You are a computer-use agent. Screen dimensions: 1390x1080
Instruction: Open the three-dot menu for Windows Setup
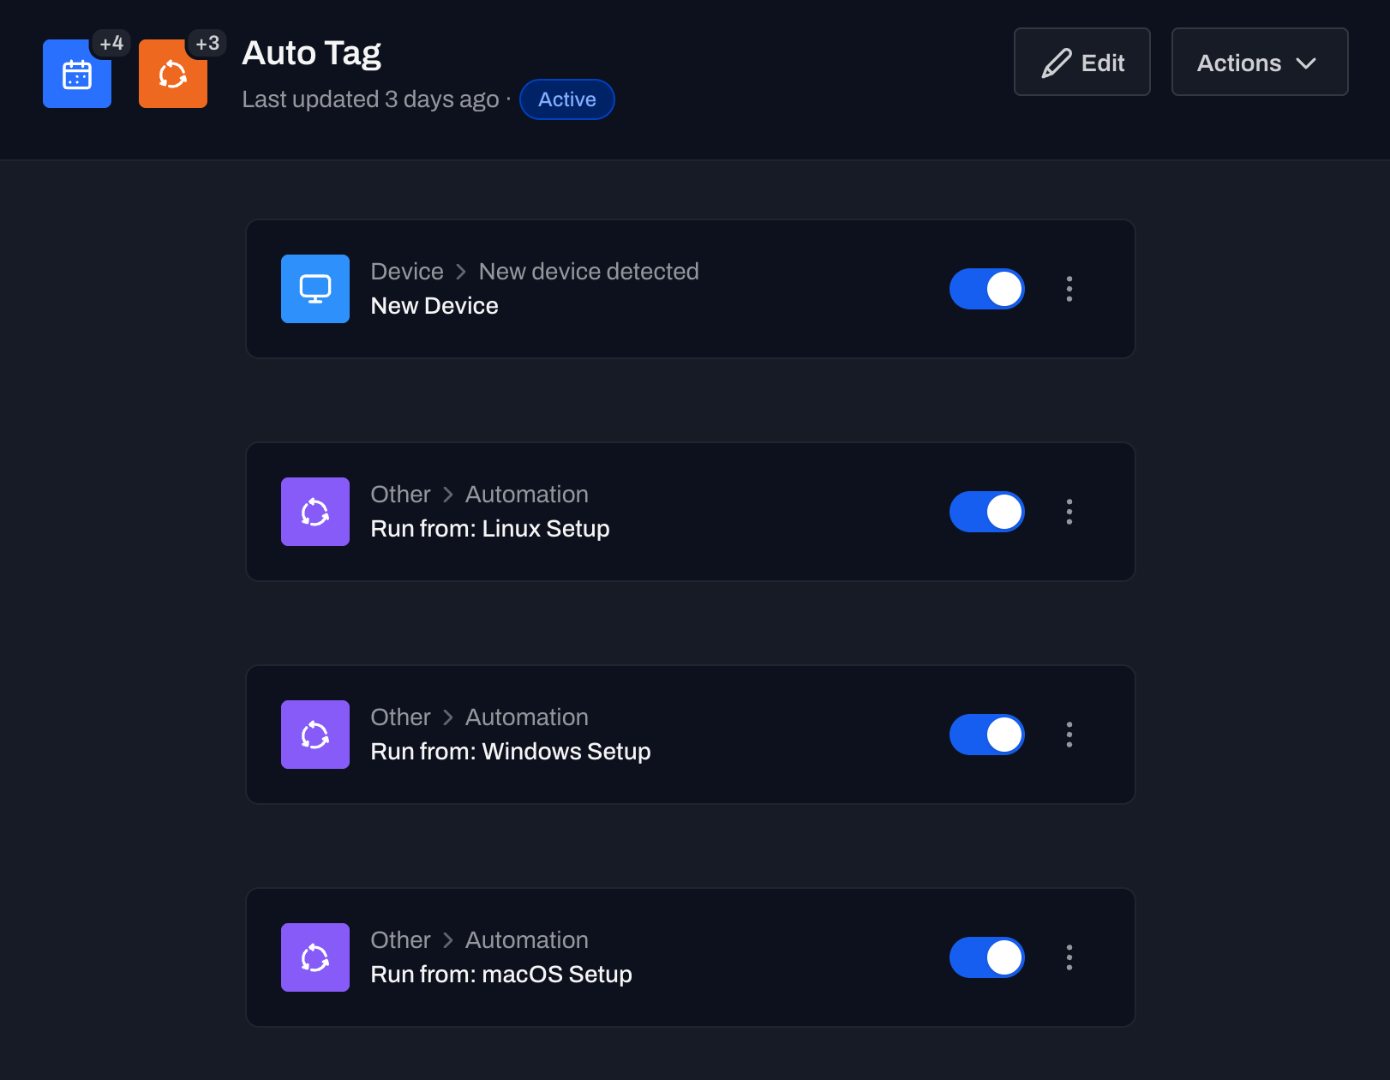pyautogui.click(x=1069, y=735)
